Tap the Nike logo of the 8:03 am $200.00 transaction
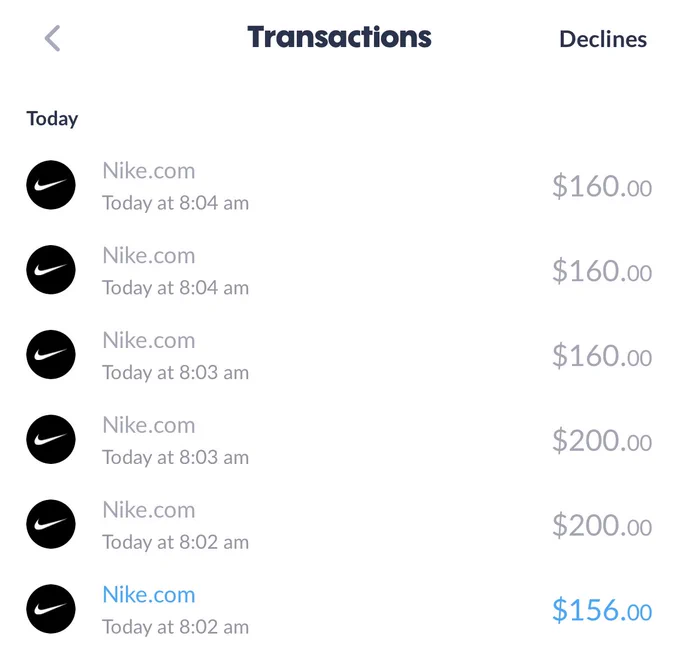Image resolution: width=680 pixels, height=662 pixels. 51,439
